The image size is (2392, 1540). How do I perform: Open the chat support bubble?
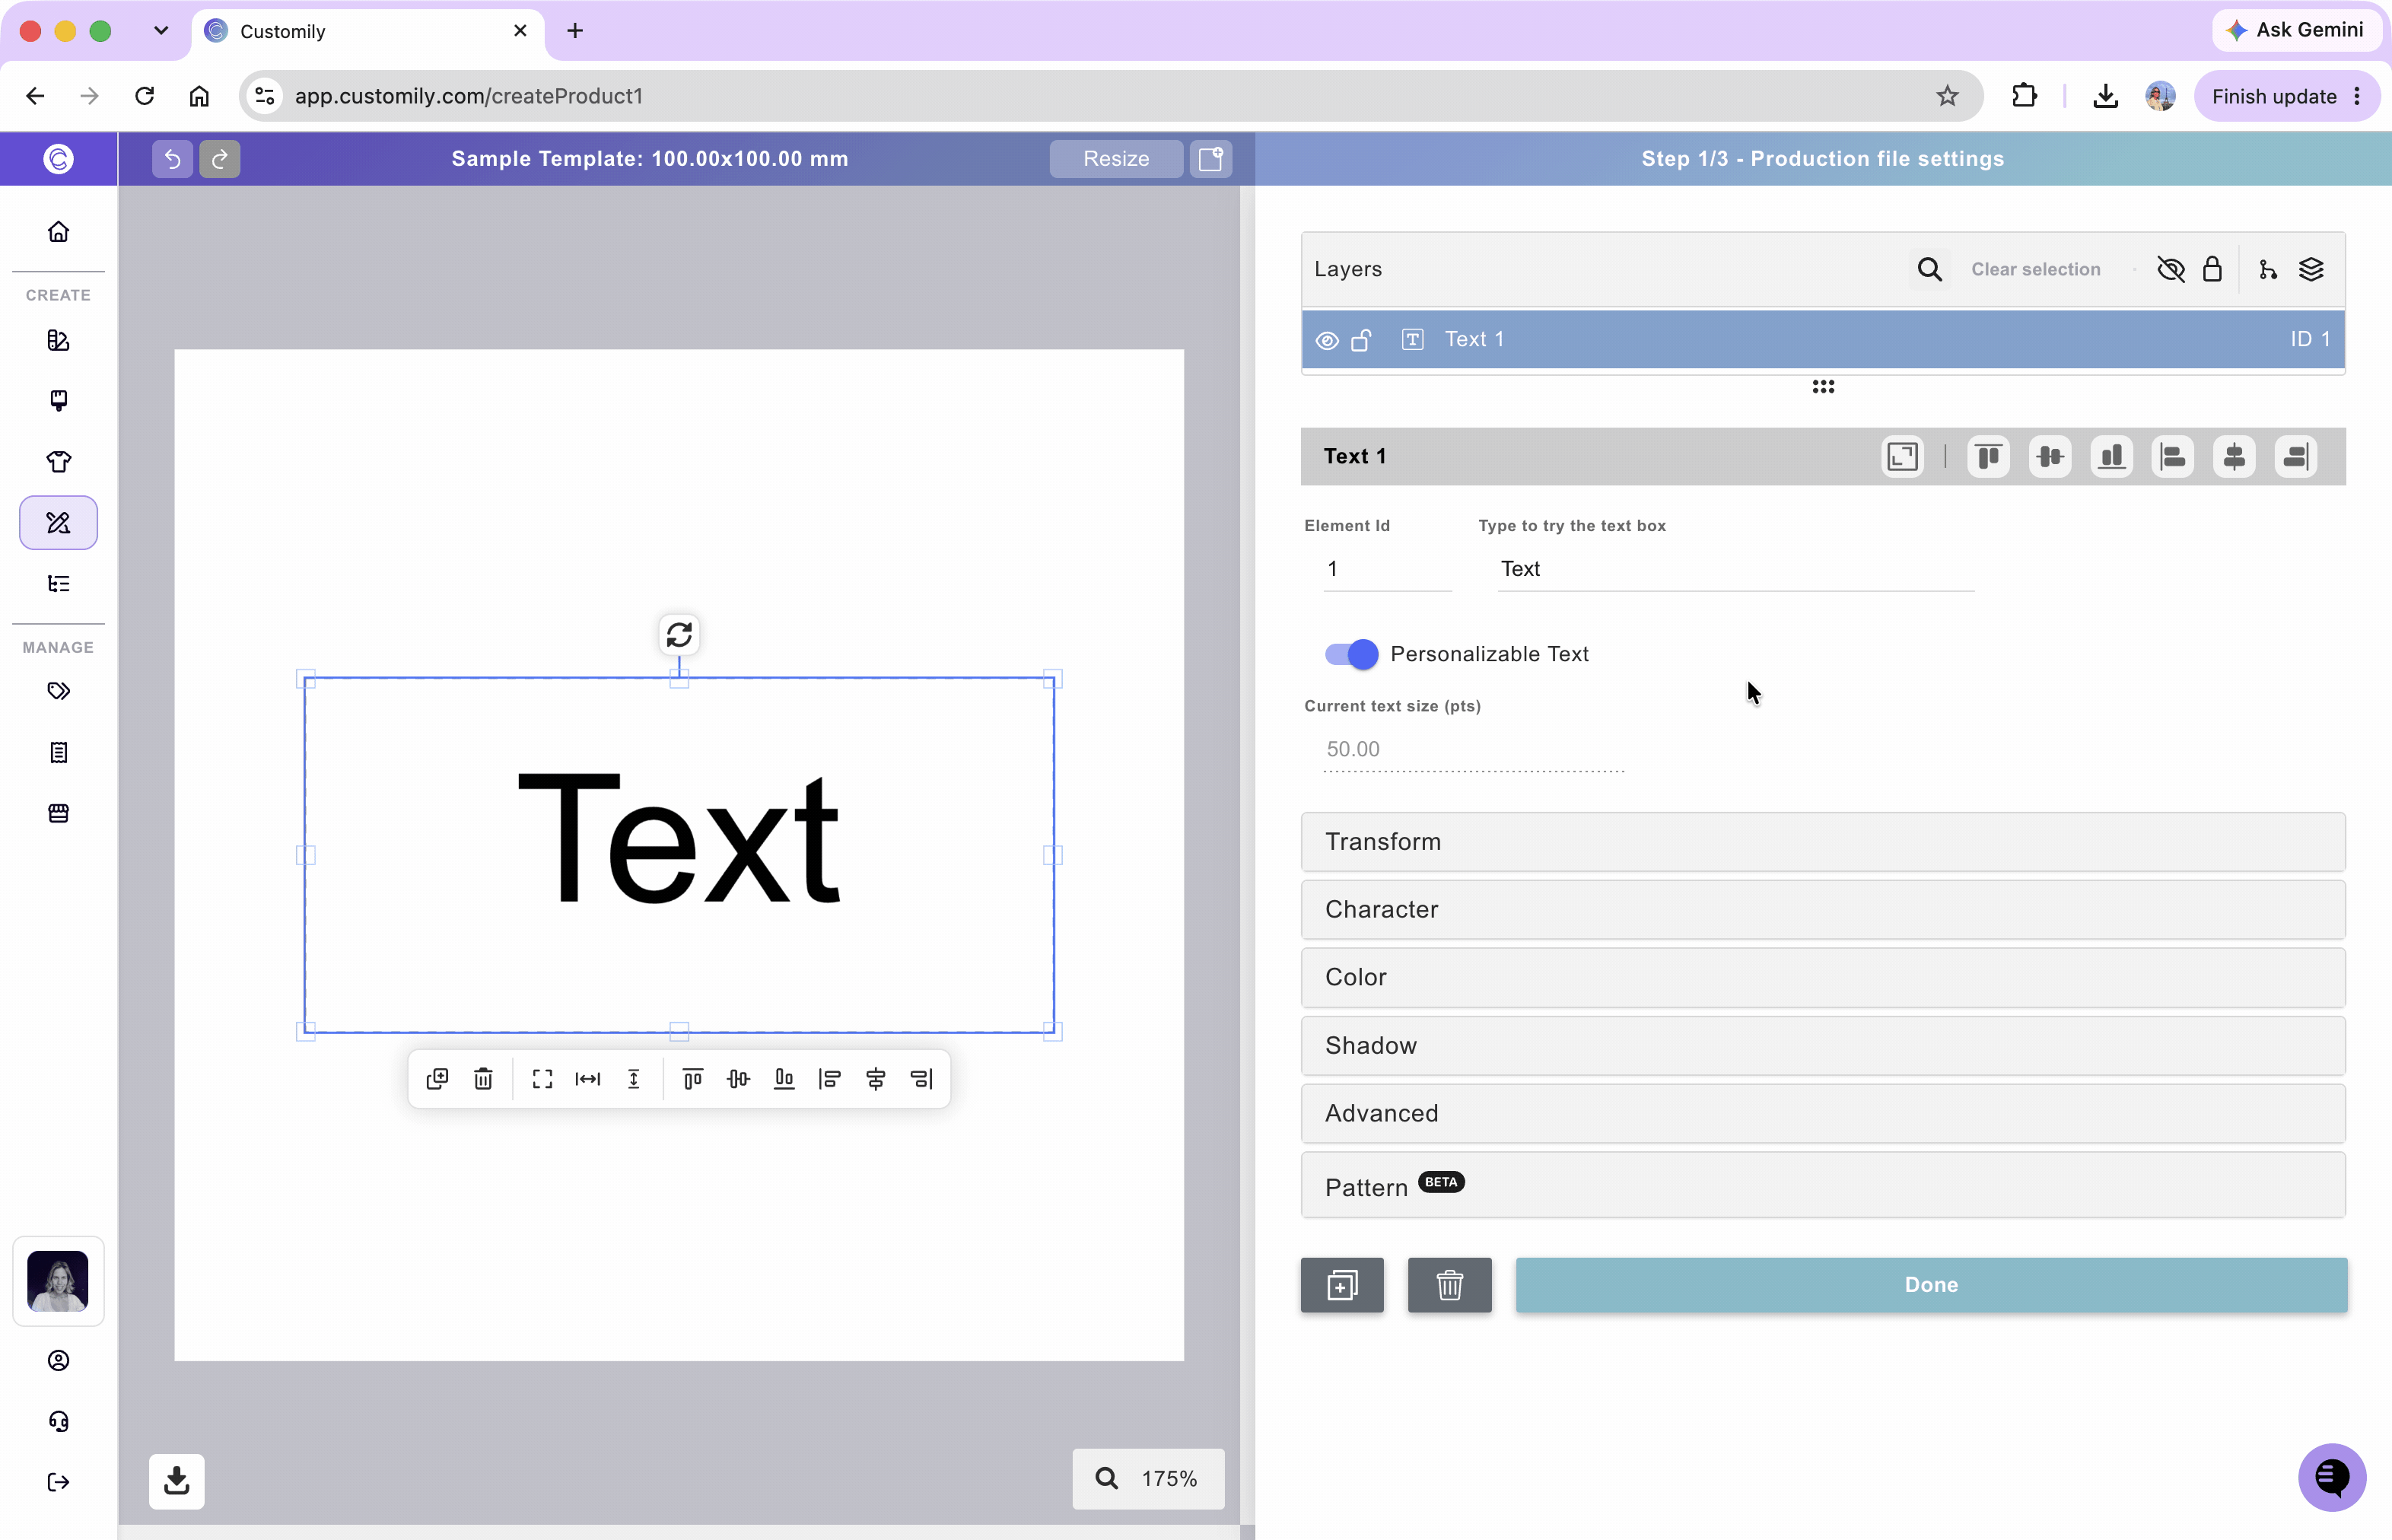pos(2332,1477)
